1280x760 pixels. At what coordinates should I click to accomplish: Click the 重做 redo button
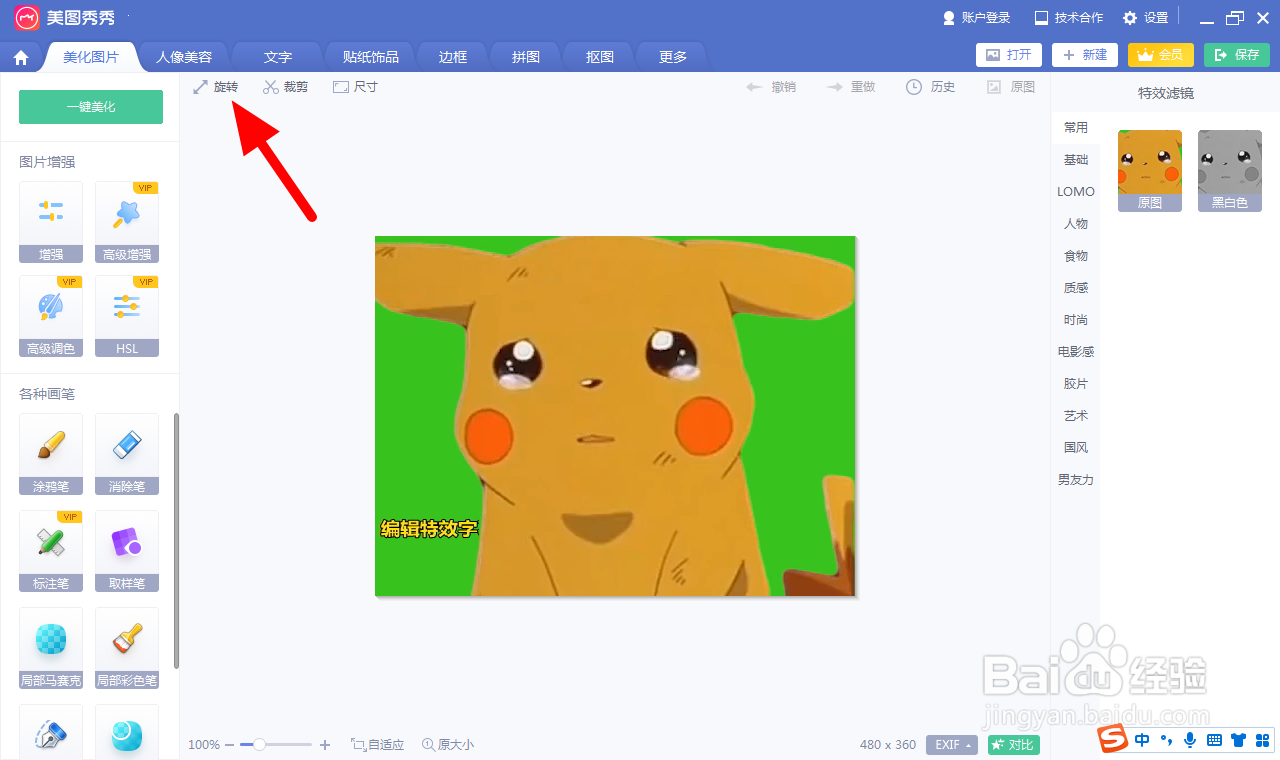pos(851,87)
